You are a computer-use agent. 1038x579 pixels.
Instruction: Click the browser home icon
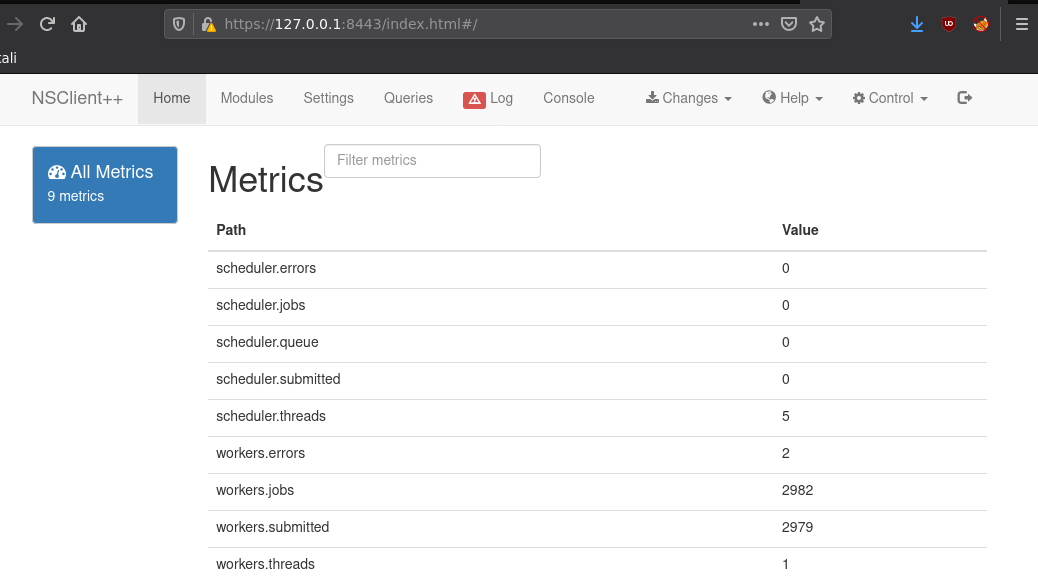pyautogui.click(x=79, y=24)
